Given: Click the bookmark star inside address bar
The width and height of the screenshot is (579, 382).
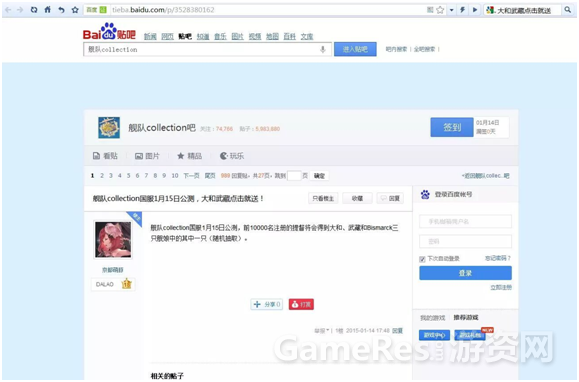Looking at the screenshot, I should (x=440, y=10).
